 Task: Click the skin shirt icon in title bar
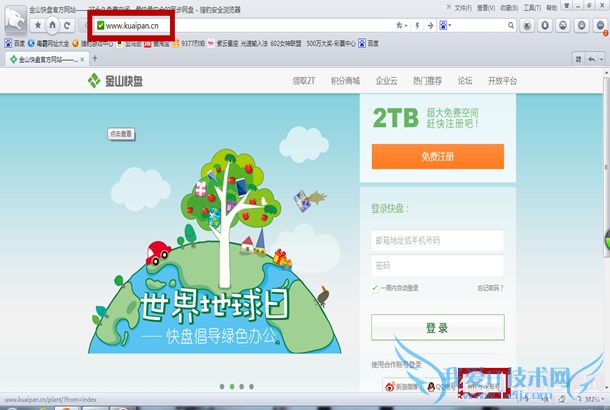tap(566, 6)
